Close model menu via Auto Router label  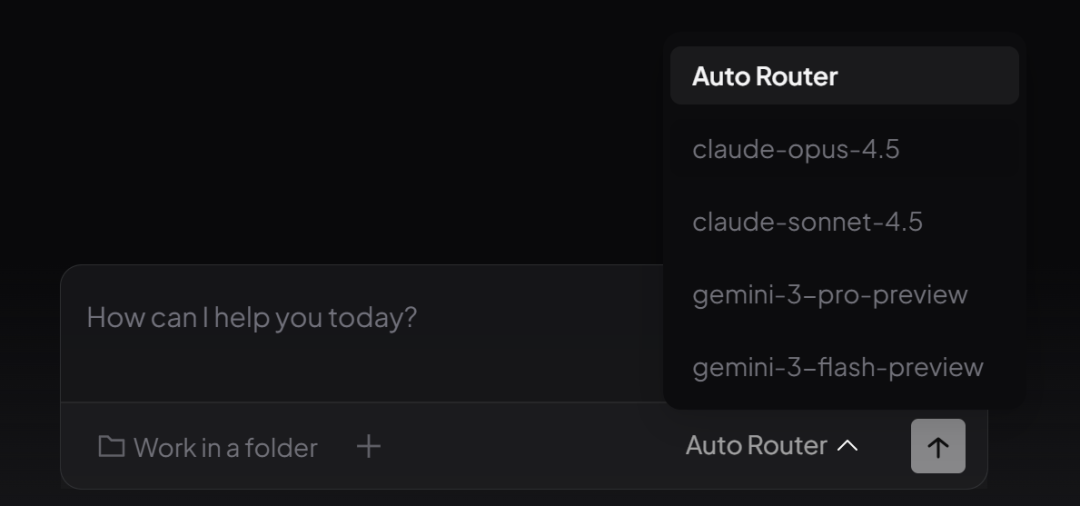[x=756, y=446]
